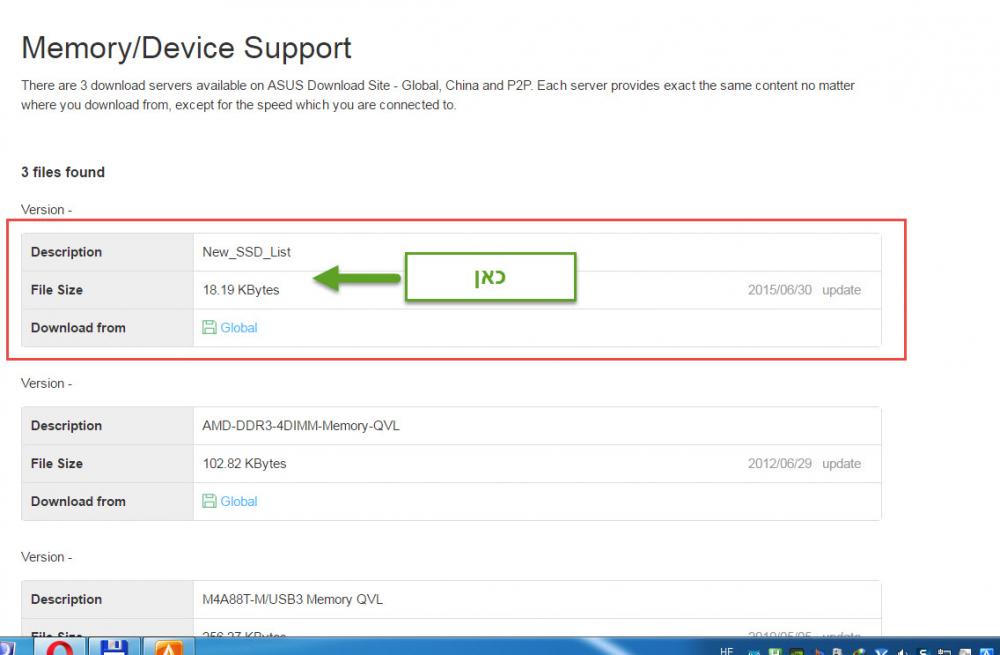Click the save icon beside New_SSD_List Global
Viewport: 1000px width, 655px height.
[209, 327]
